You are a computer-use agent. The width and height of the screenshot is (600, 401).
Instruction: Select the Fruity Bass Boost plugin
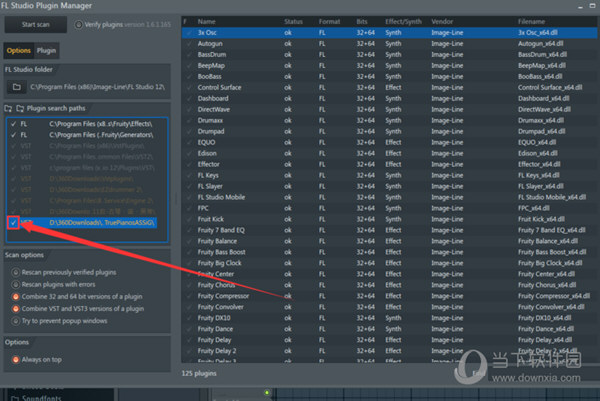tap(389, 252)
